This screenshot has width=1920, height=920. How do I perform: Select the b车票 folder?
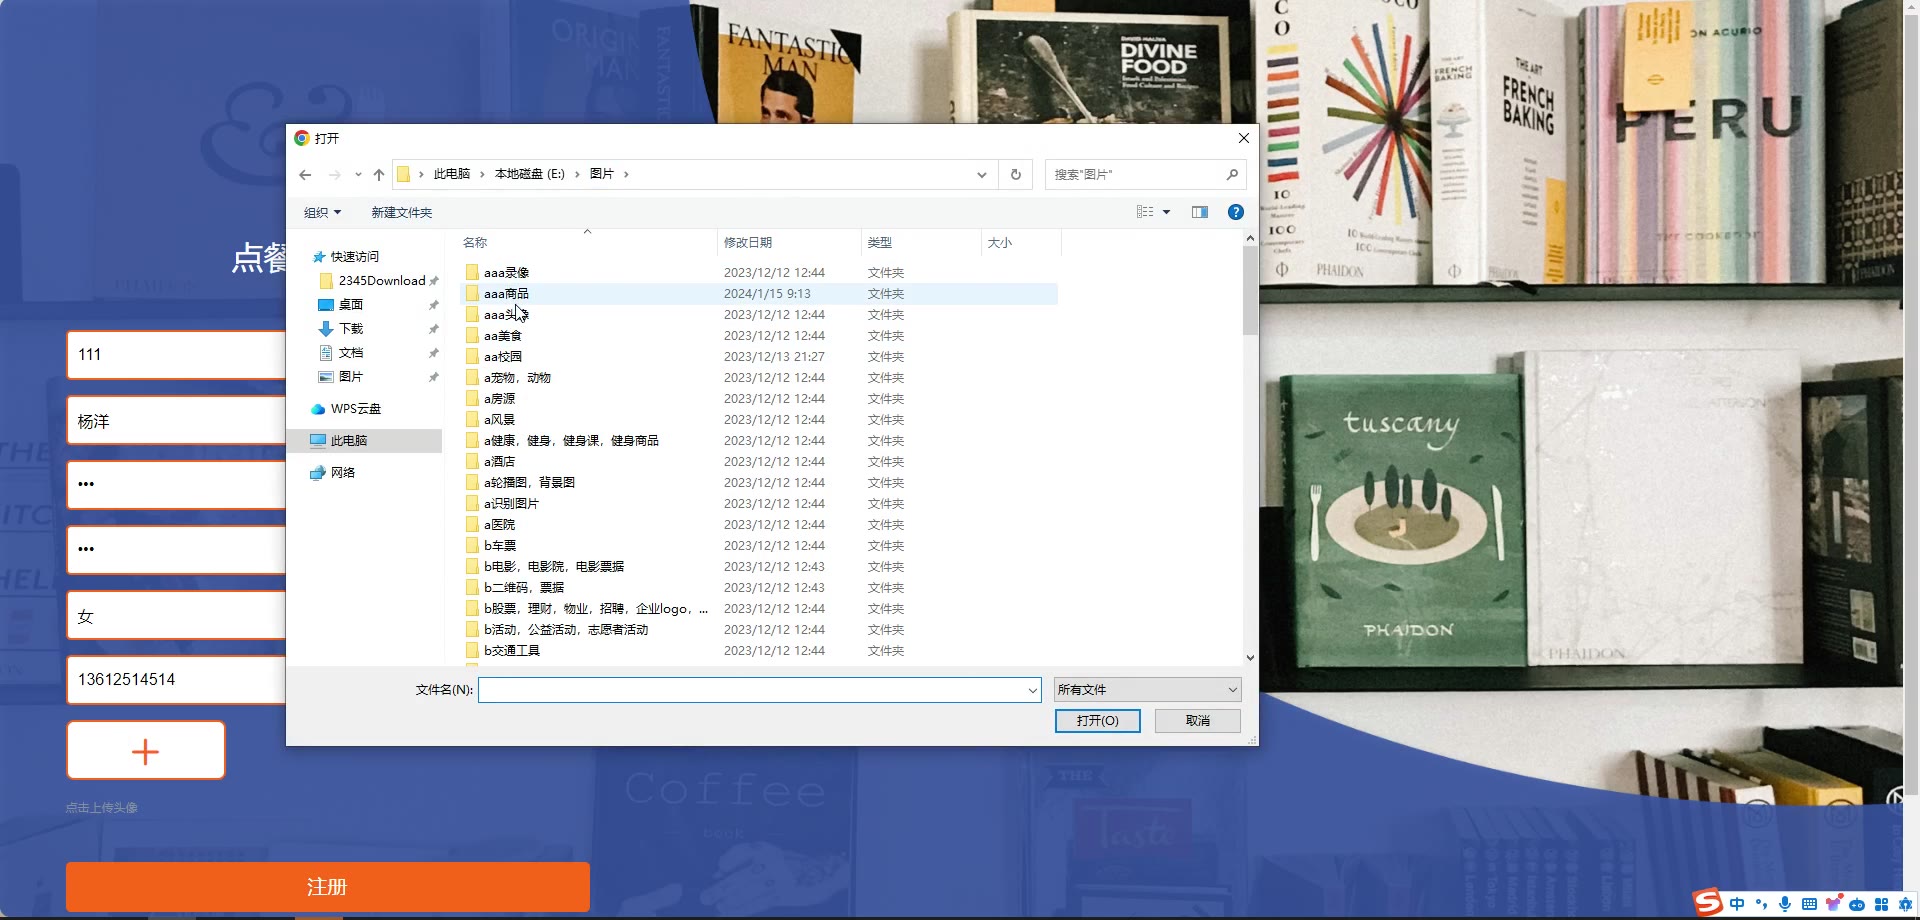point(758,546)
